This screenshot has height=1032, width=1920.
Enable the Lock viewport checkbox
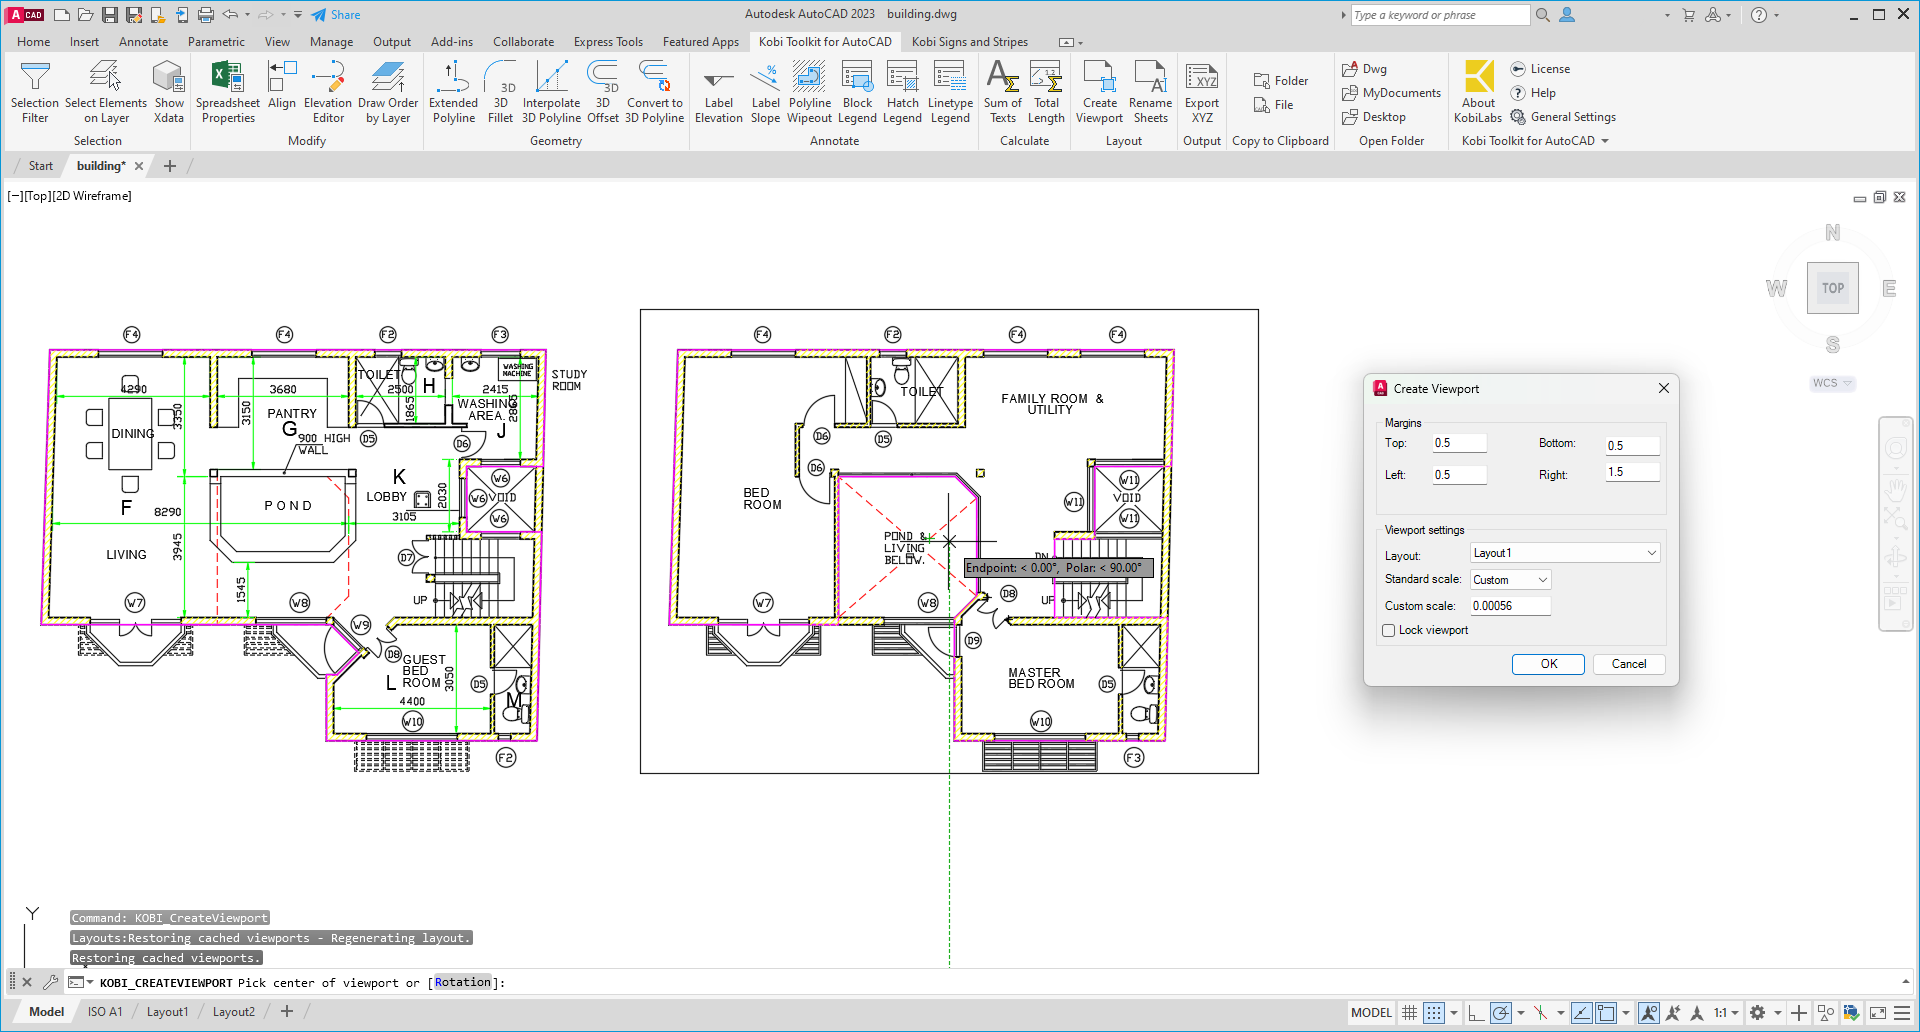1389,631
